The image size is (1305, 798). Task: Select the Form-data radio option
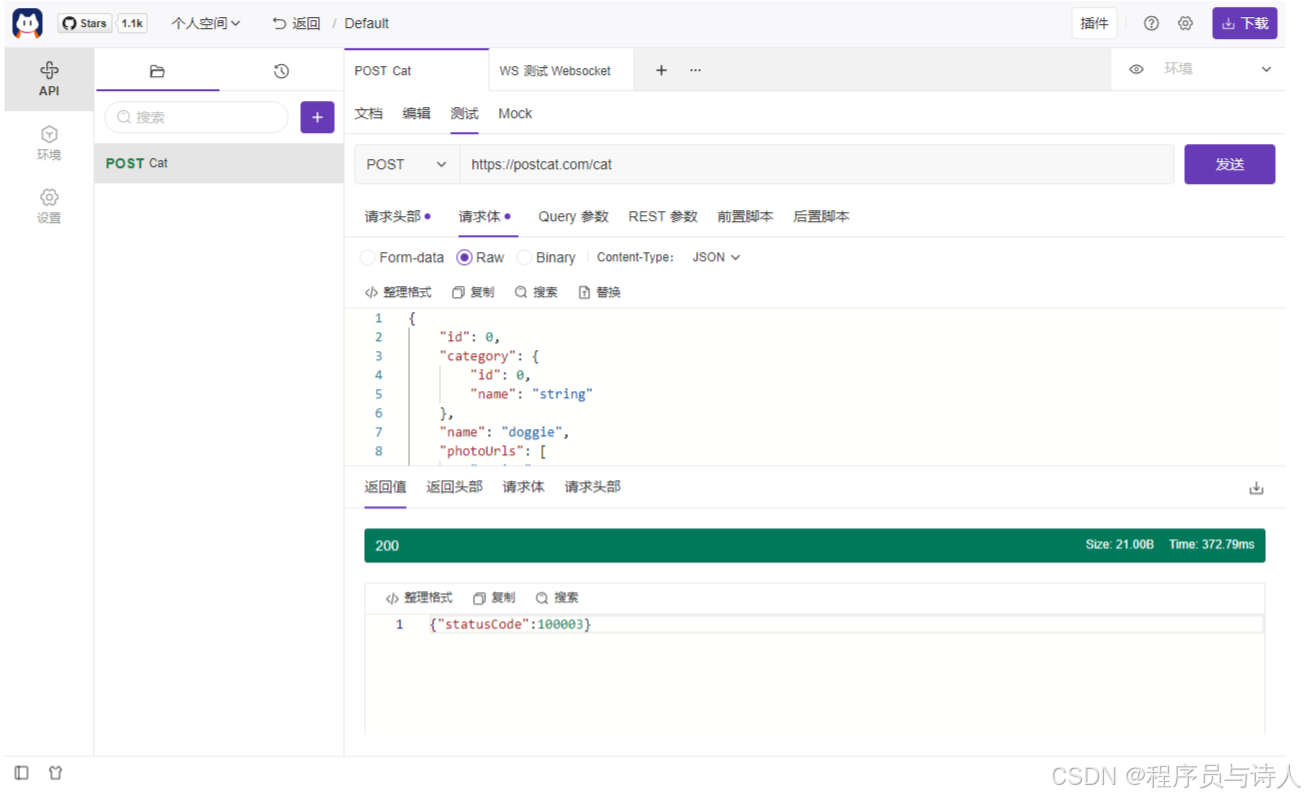(x=402, y=257)
